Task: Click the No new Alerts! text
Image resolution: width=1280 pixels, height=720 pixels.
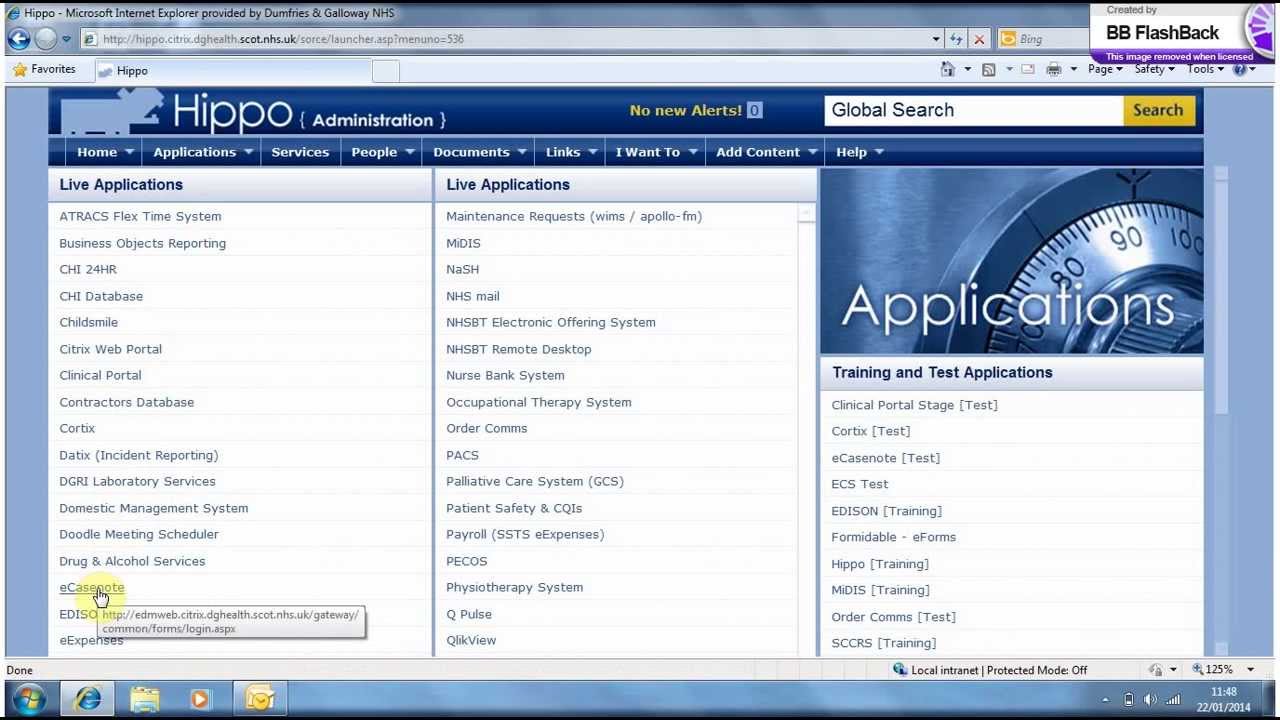Action: [685, 110]
